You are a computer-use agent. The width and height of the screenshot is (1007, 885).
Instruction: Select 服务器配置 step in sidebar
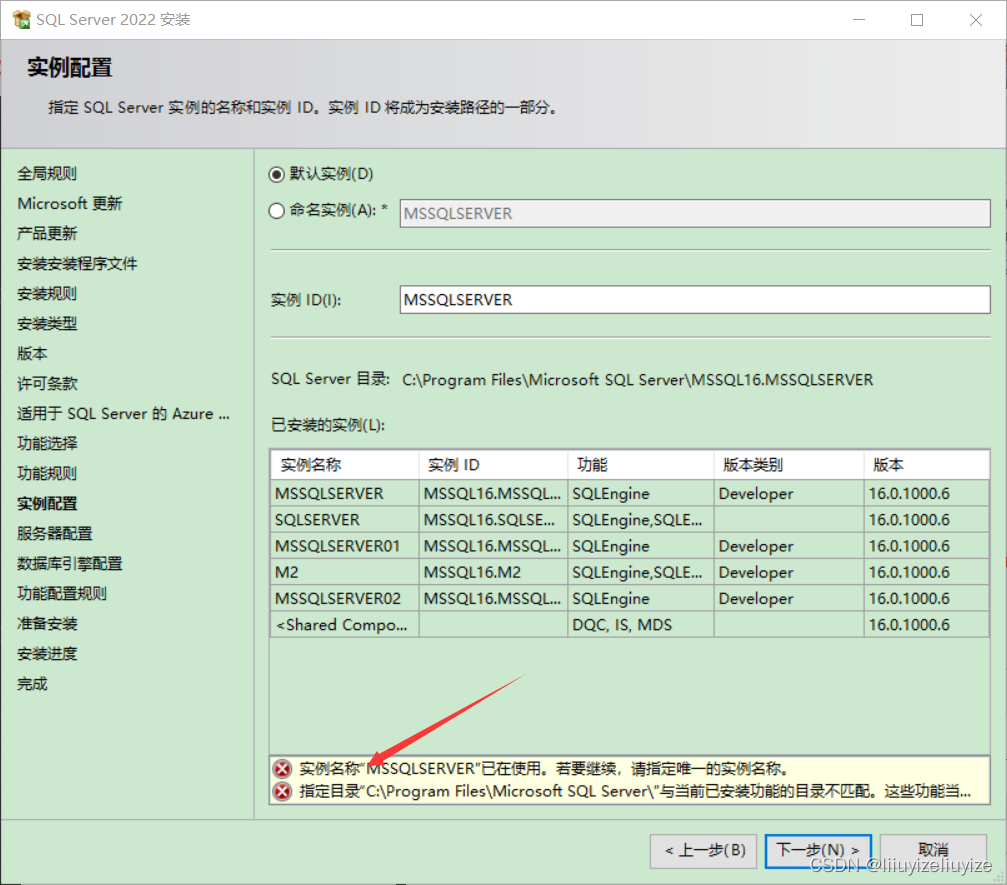point(55,534)
